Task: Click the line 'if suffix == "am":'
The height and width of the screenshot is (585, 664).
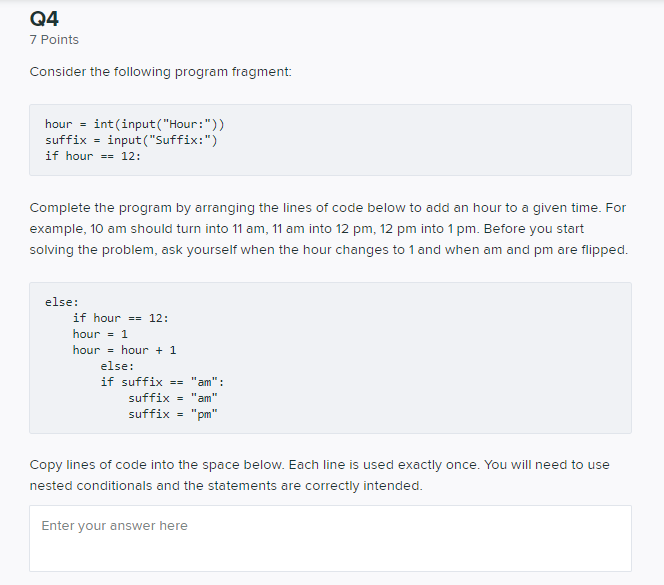Action: 162,382
